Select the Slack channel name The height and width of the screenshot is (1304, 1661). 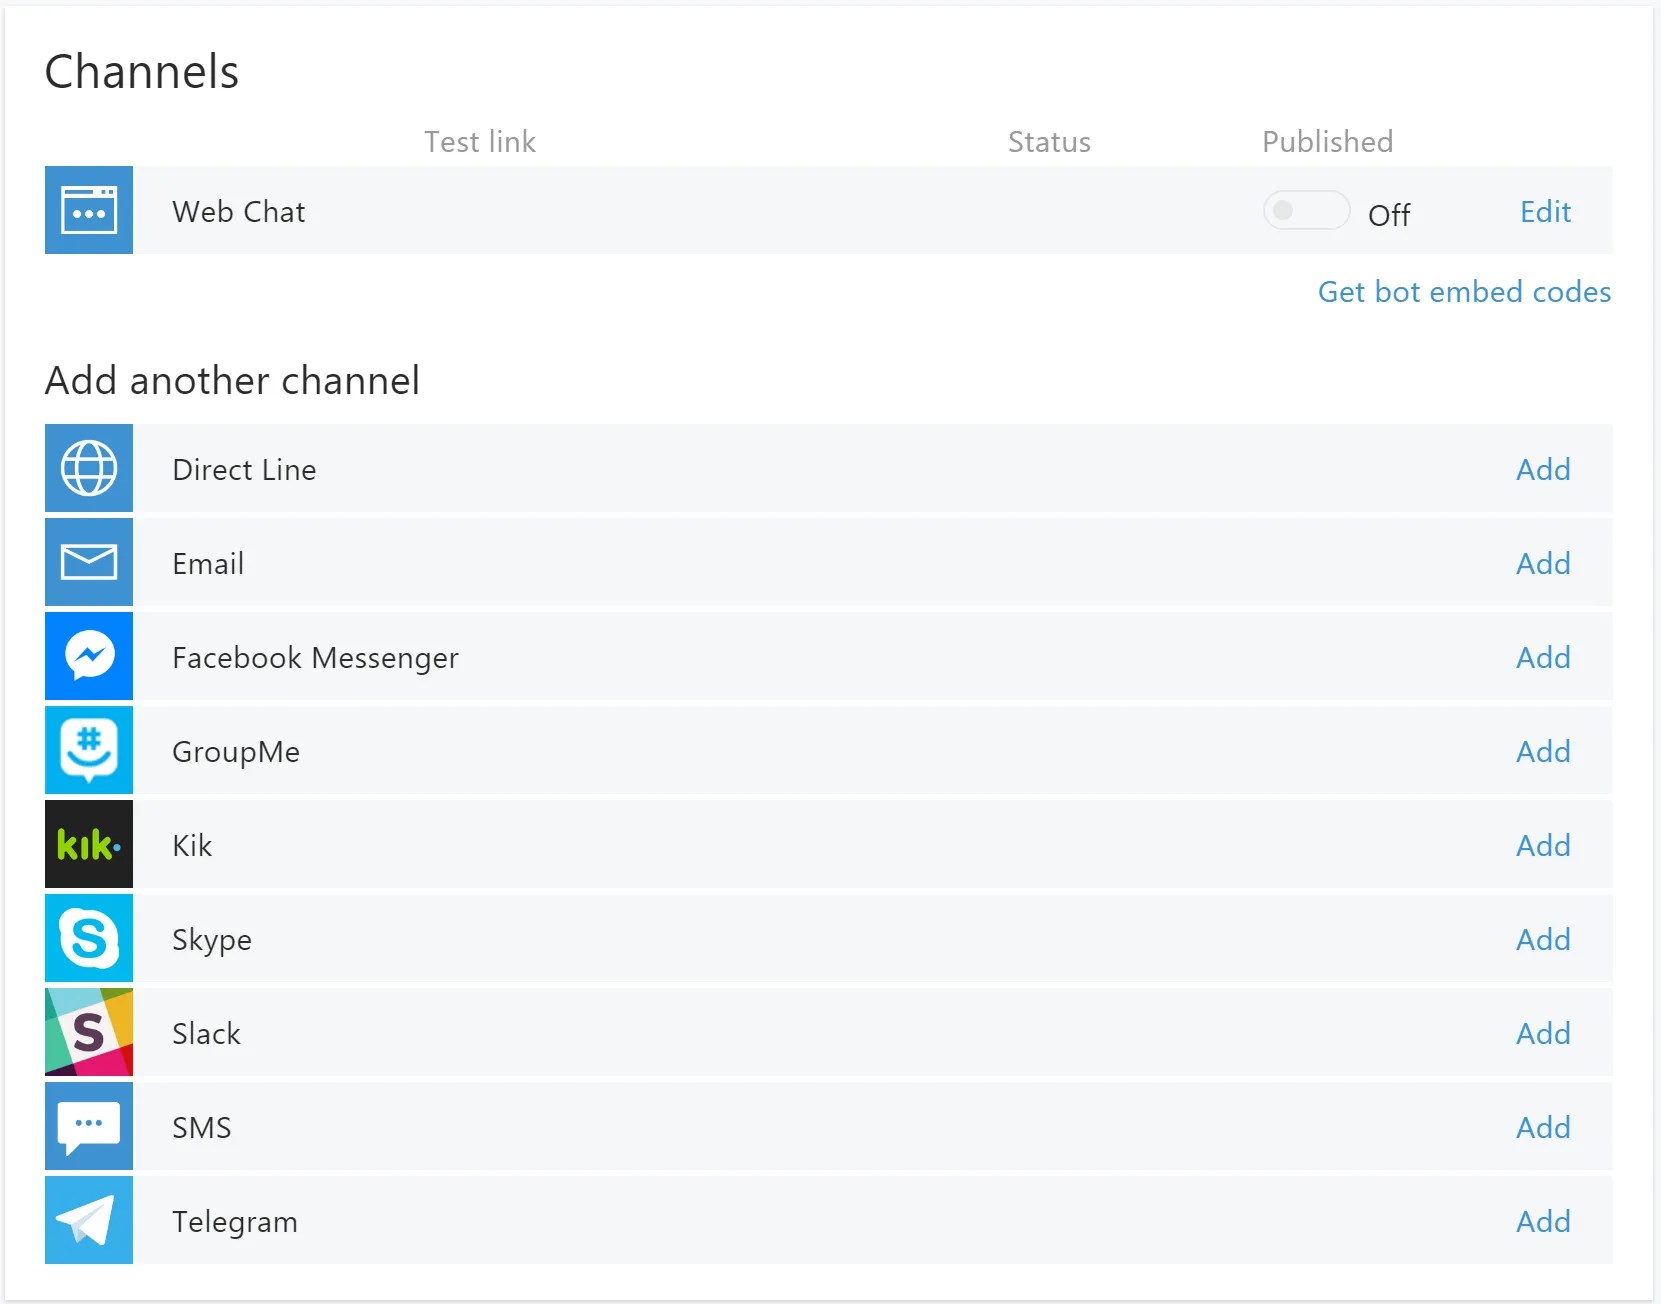pos(206,1034)
